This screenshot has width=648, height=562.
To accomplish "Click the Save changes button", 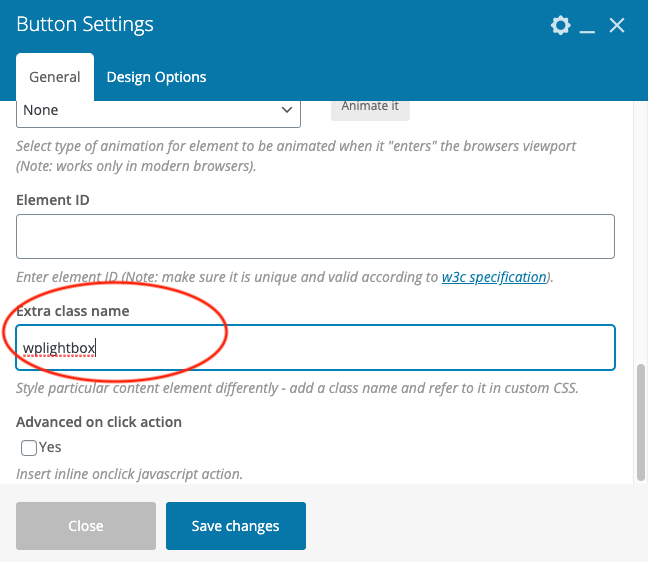I will (236, 526).
